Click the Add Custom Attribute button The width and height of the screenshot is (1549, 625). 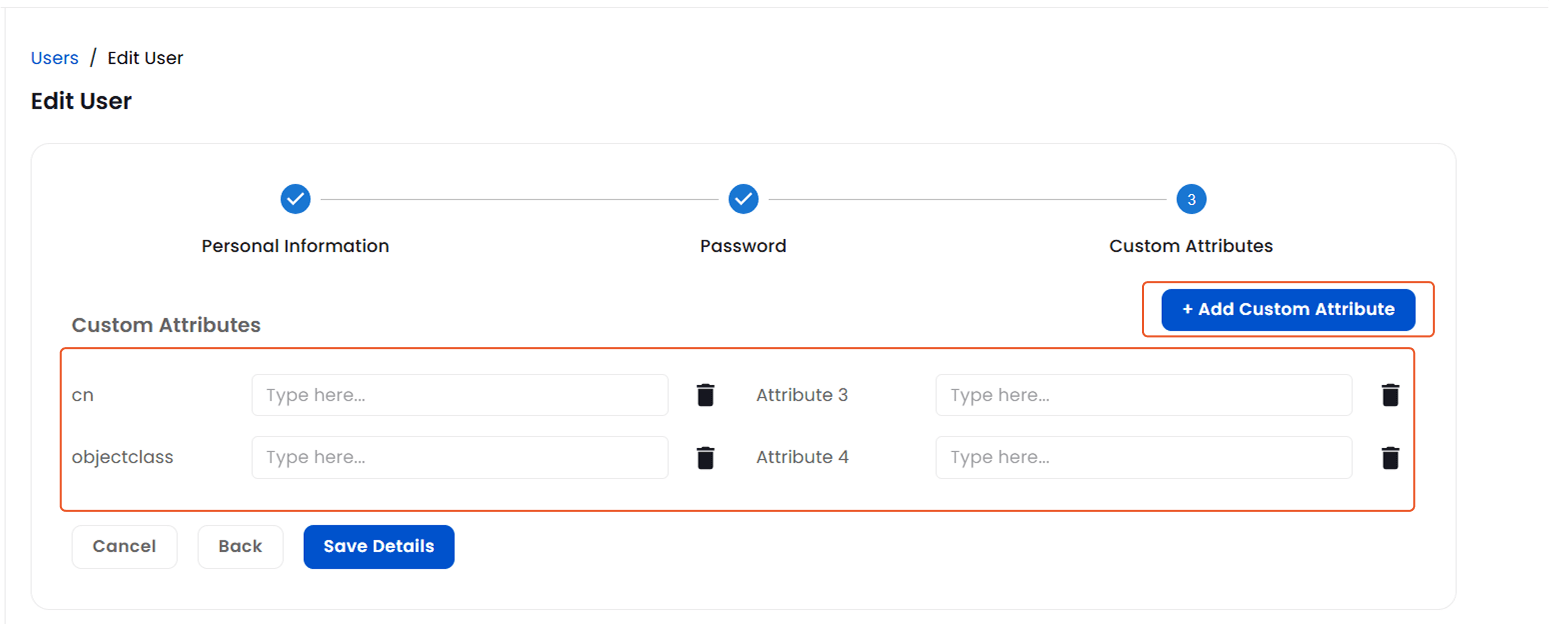click(1287, 309)
